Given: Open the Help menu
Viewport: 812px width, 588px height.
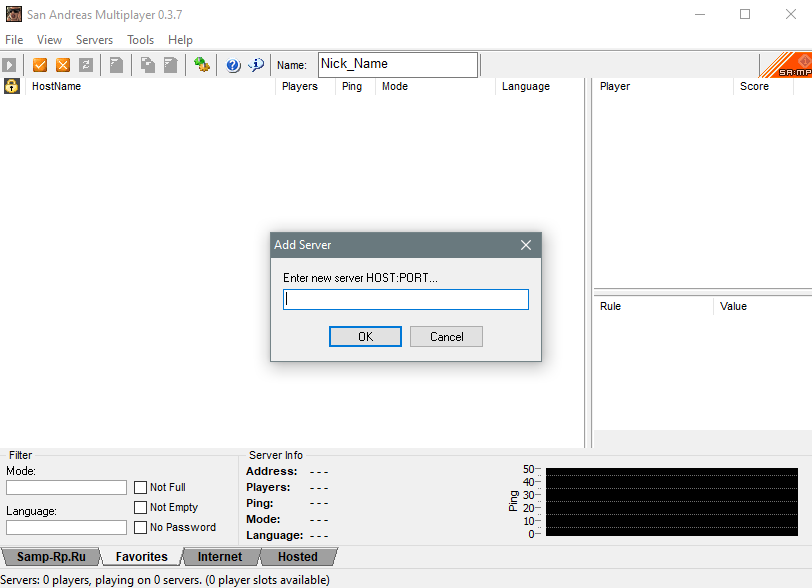Looking at the screenshot, I should 180,40.
